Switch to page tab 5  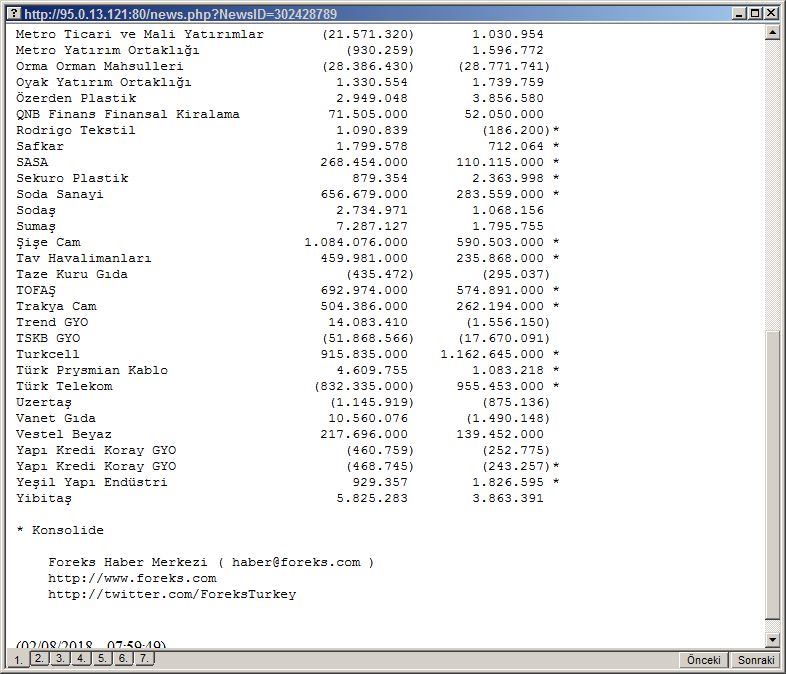tap(102, 658)
